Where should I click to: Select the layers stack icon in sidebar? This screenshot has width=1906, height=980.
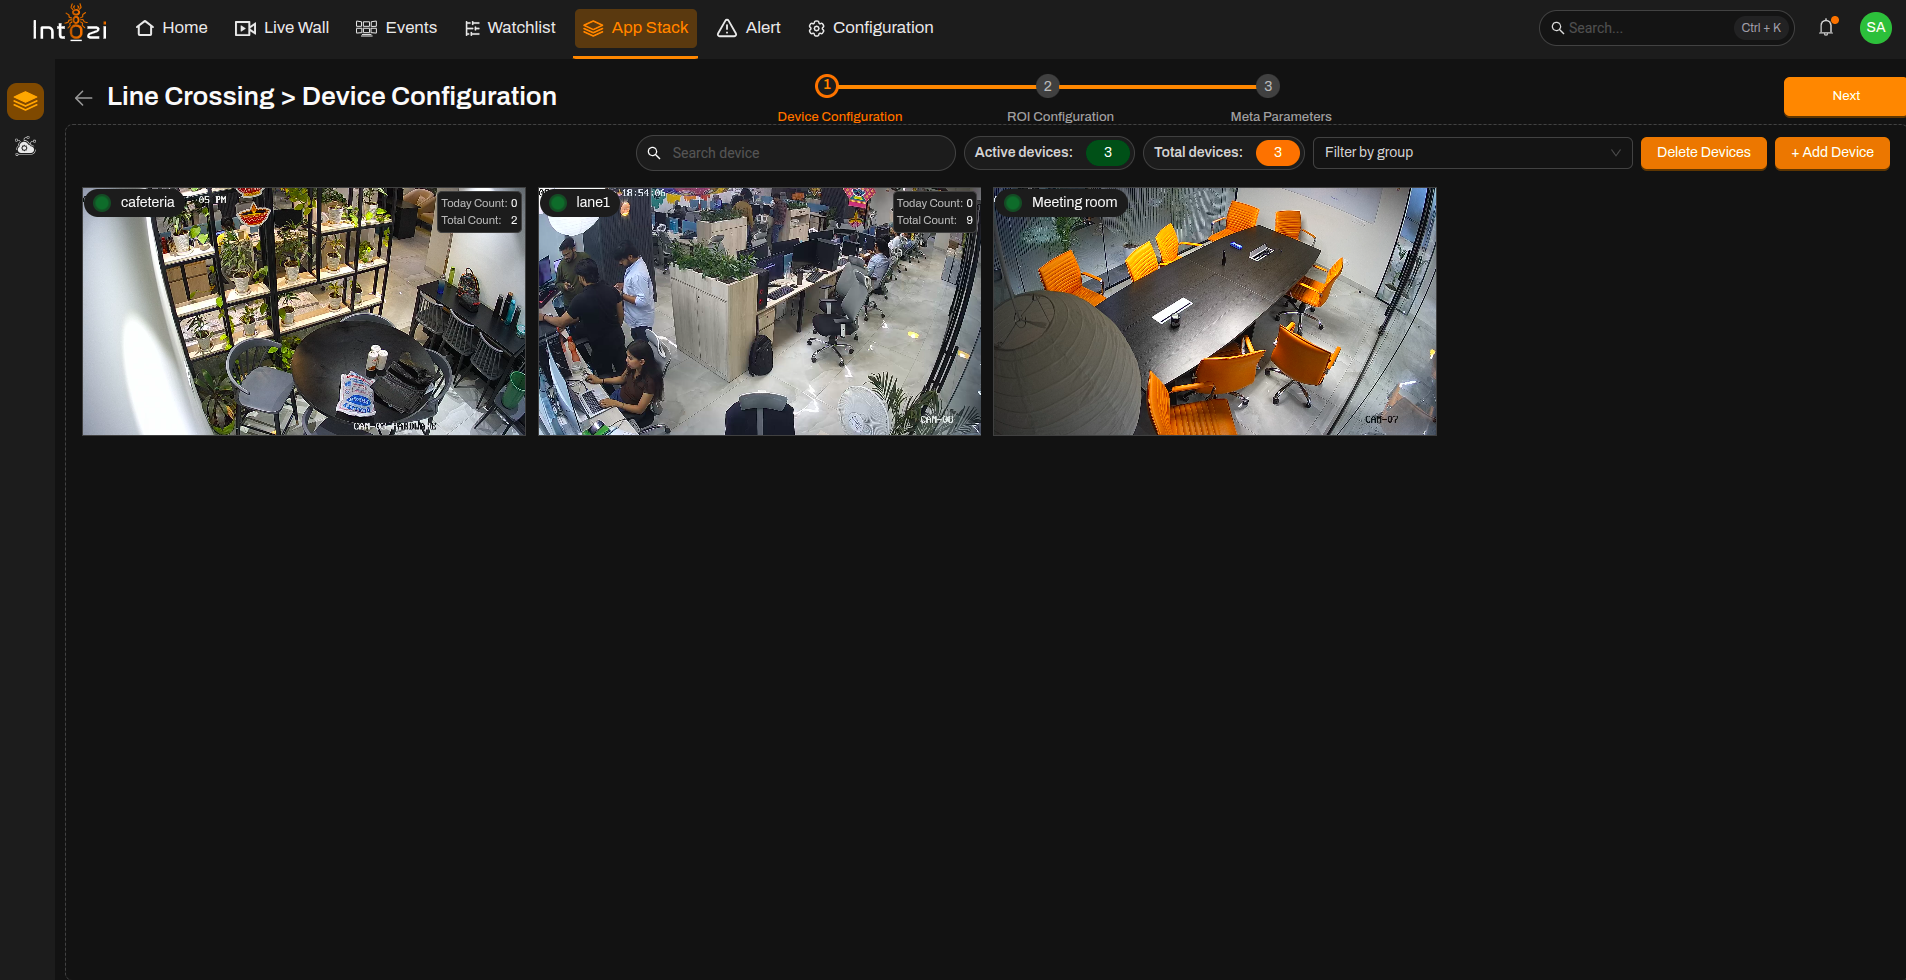pos(26,101)
